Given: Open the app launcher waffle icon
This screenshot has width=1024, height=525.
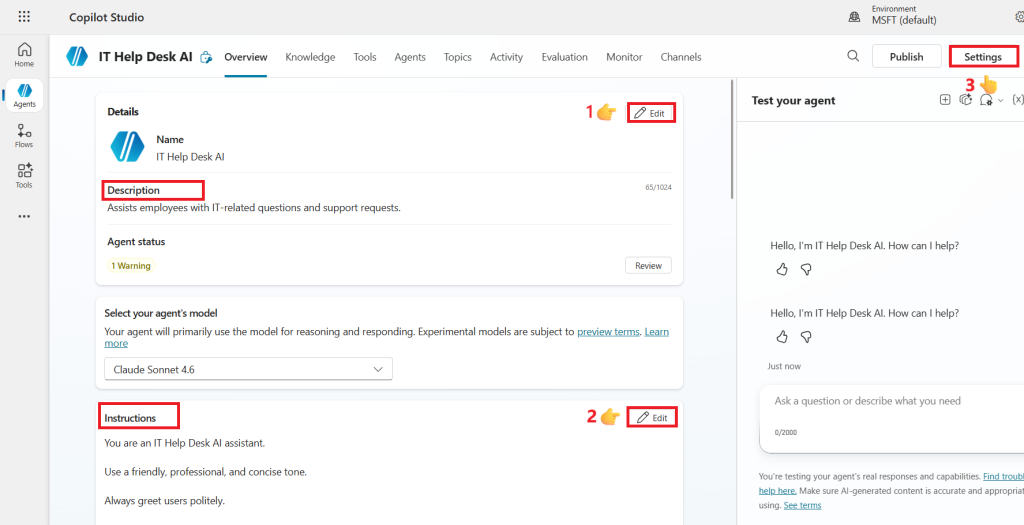Looking at the screenshot, I should [x=24, y=17].
